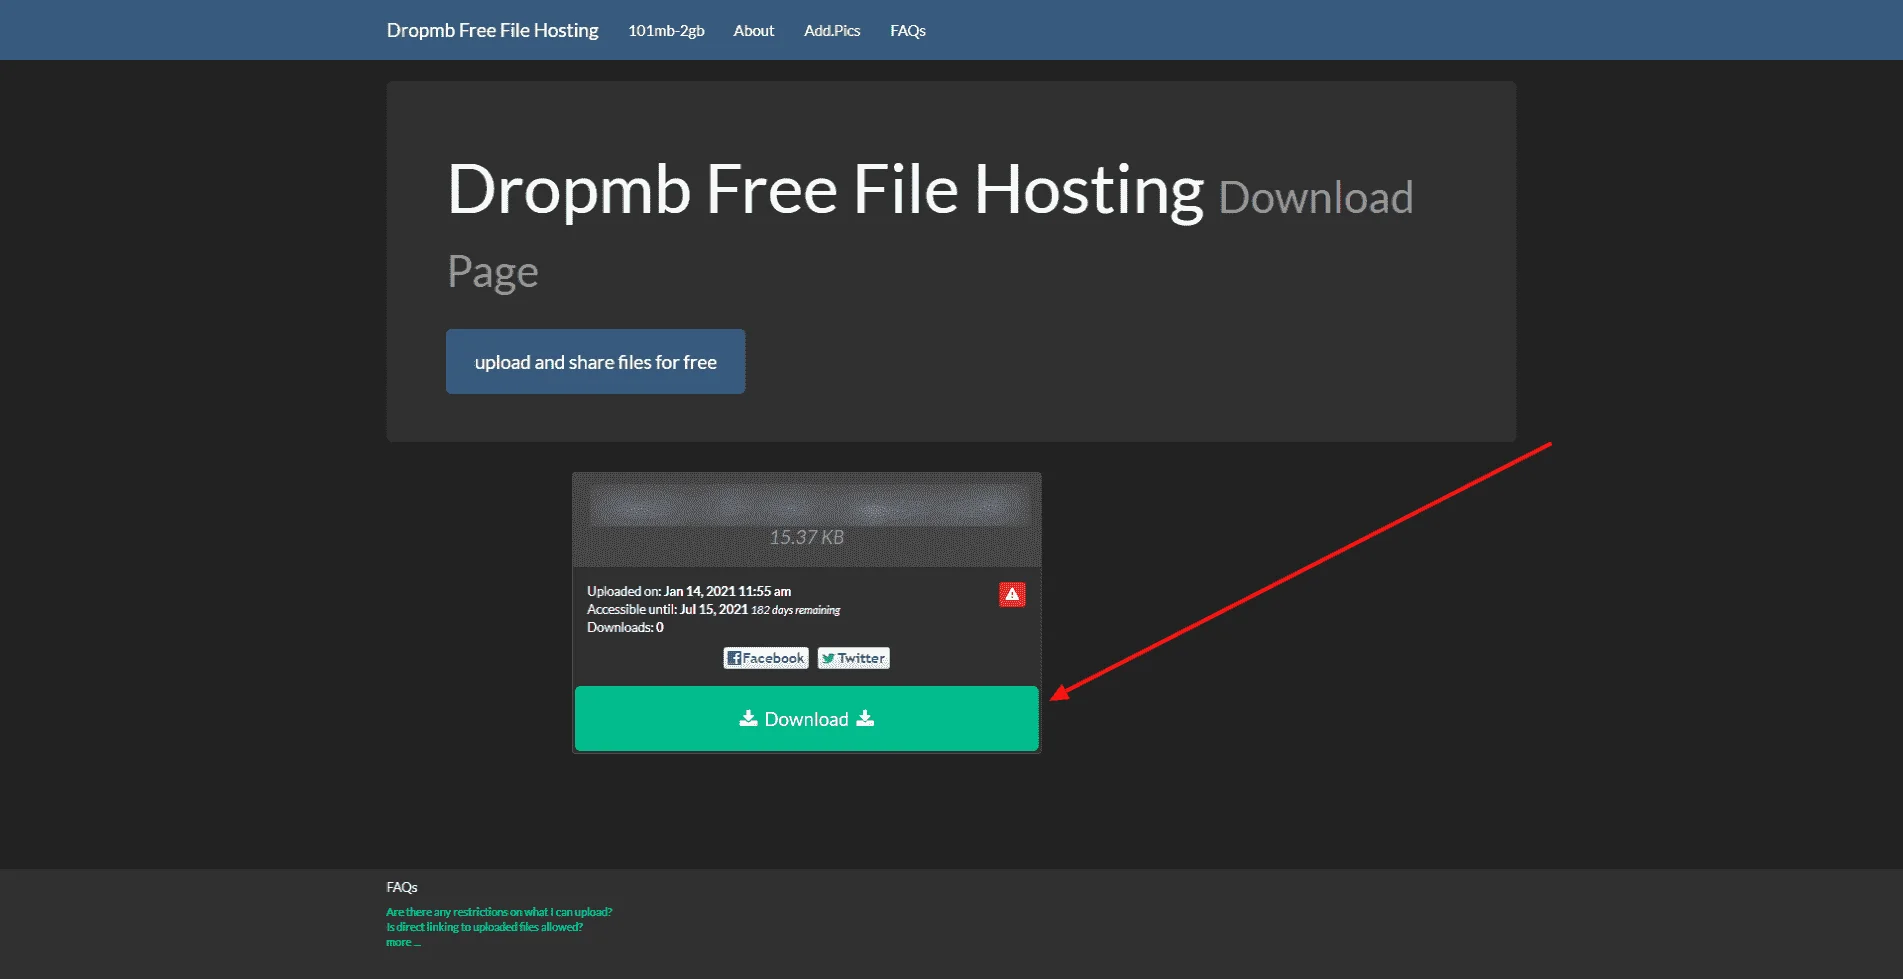Click 'Accessible until: Jul 15, 2021' text
This screenshot has width=1903, height=979.
pos(667,609)
